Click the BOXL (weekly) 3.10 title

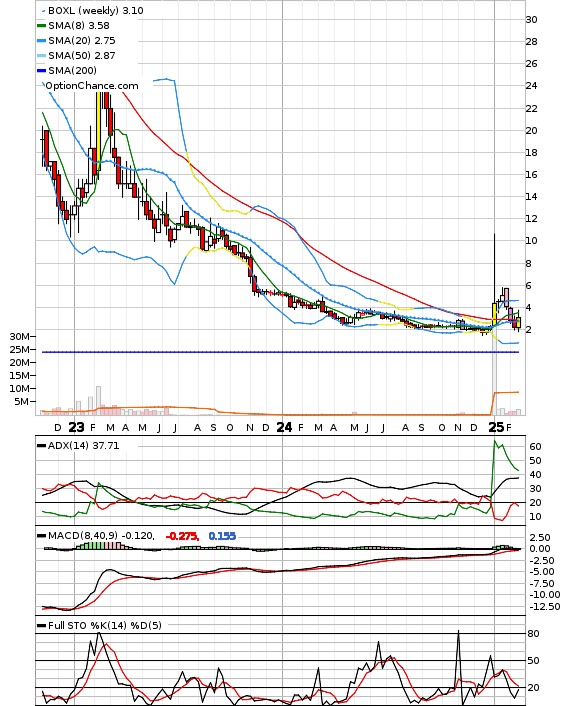[95, 10]
